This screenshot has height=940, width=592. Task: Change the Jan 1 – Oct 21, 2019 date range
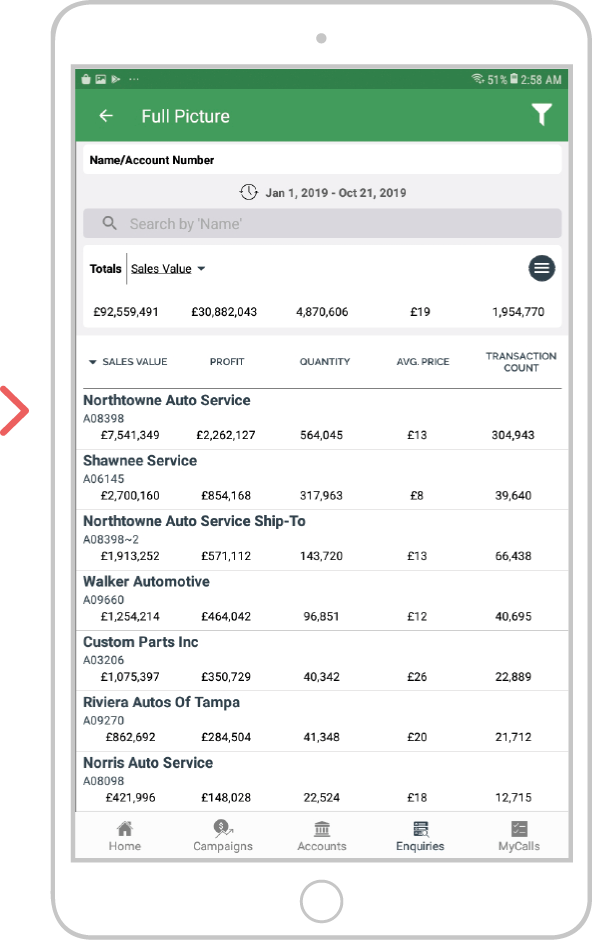(336, 192)
